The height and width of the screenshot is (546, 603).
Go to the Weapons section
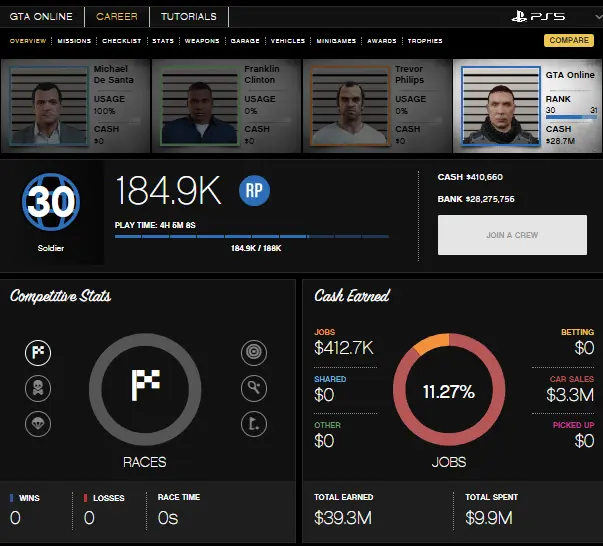coord(201,41)
